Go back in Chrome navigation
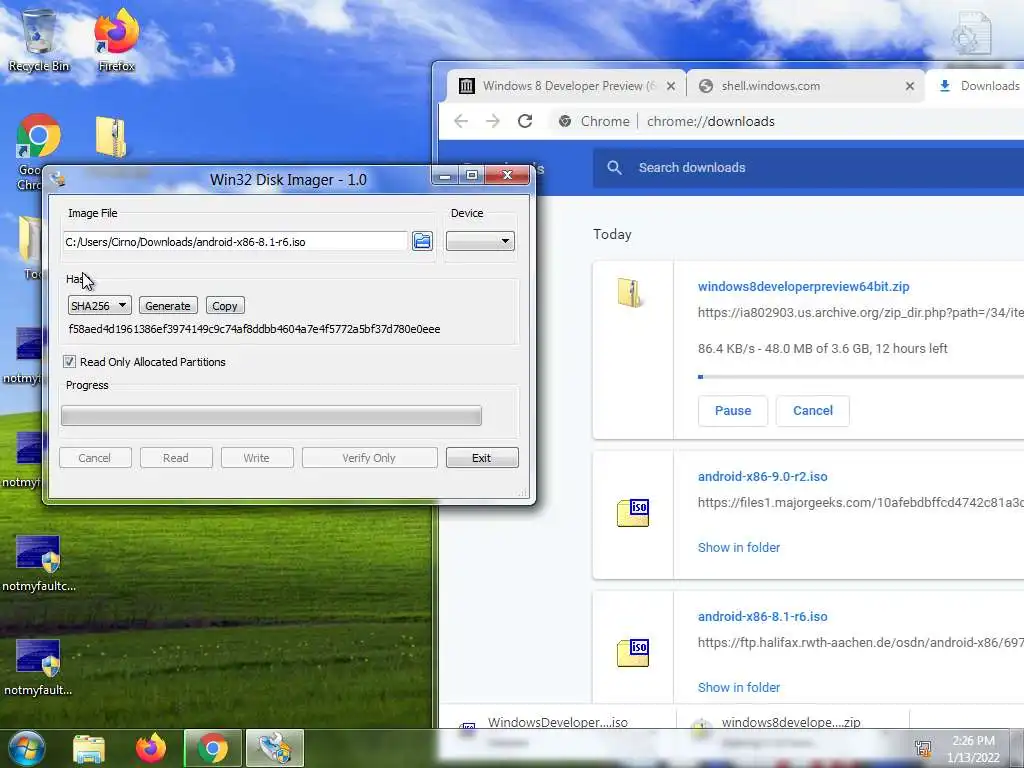Viewport: 1024px width, 768px height. click(x=461, y=121)
